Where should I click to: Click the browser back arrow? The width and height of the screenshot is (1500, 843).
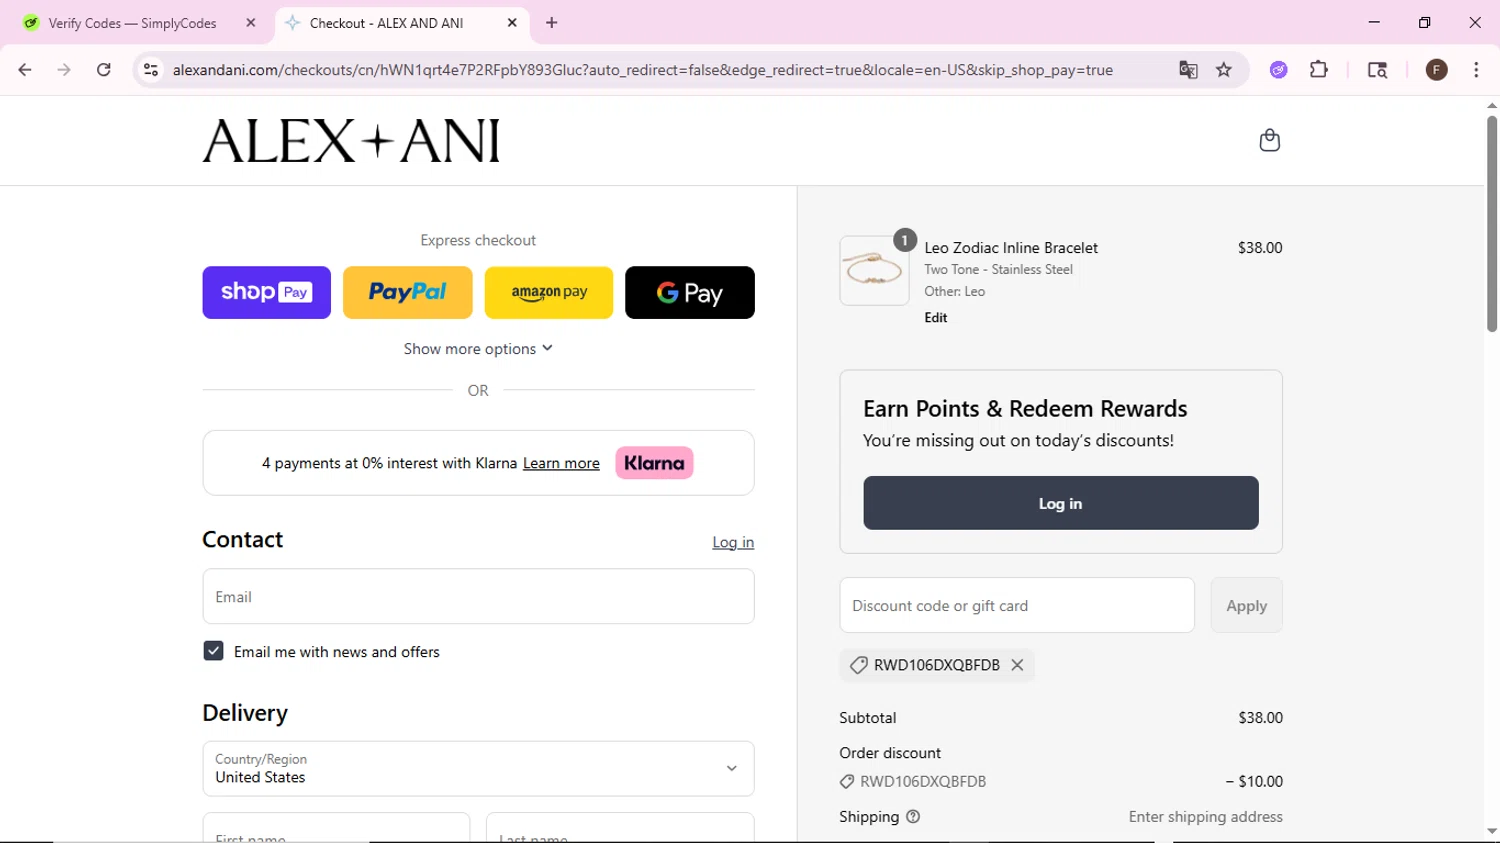click(25, 70)
